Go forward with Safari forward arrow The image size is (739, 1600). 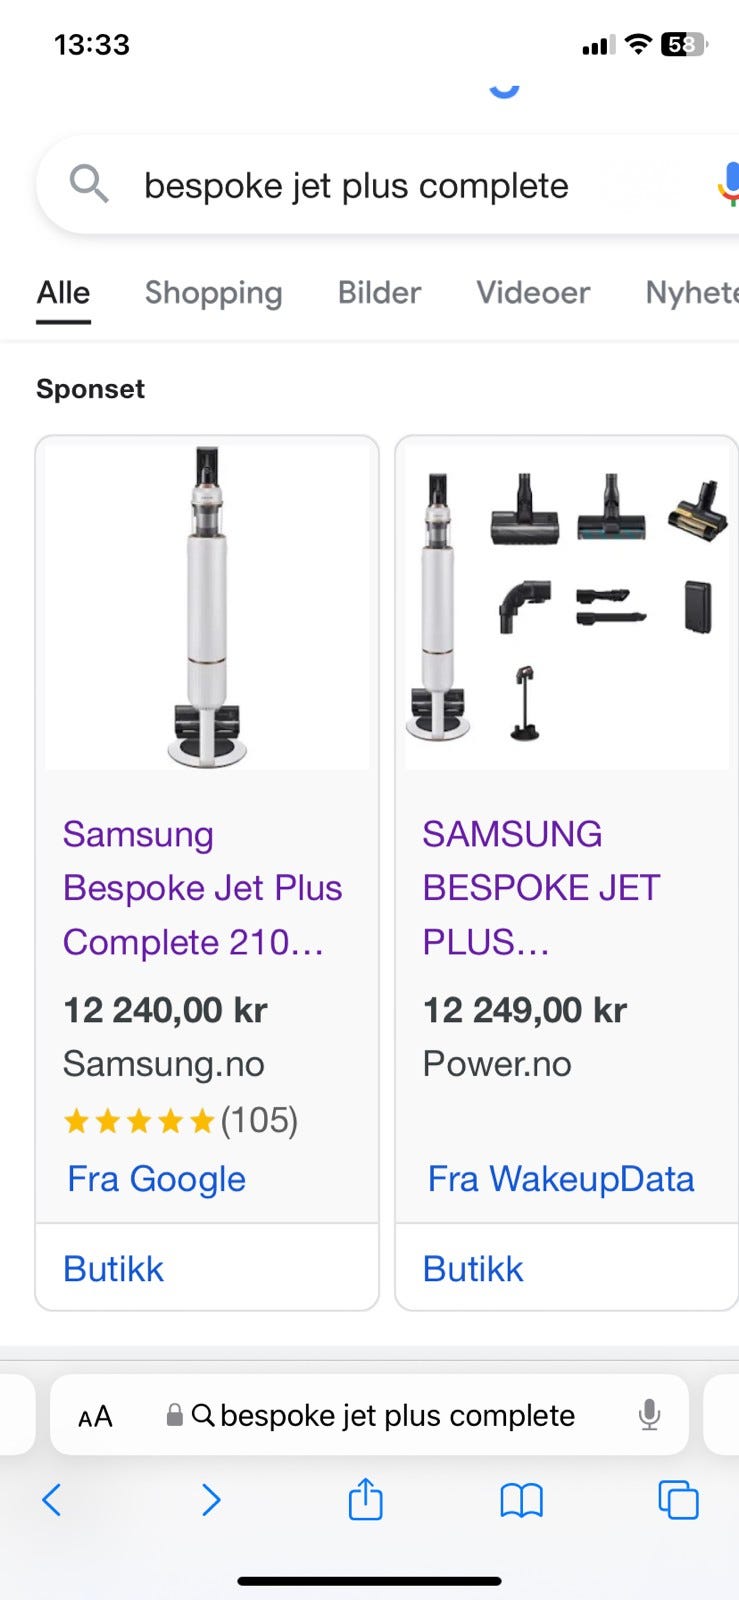[x=210, y=1500]
